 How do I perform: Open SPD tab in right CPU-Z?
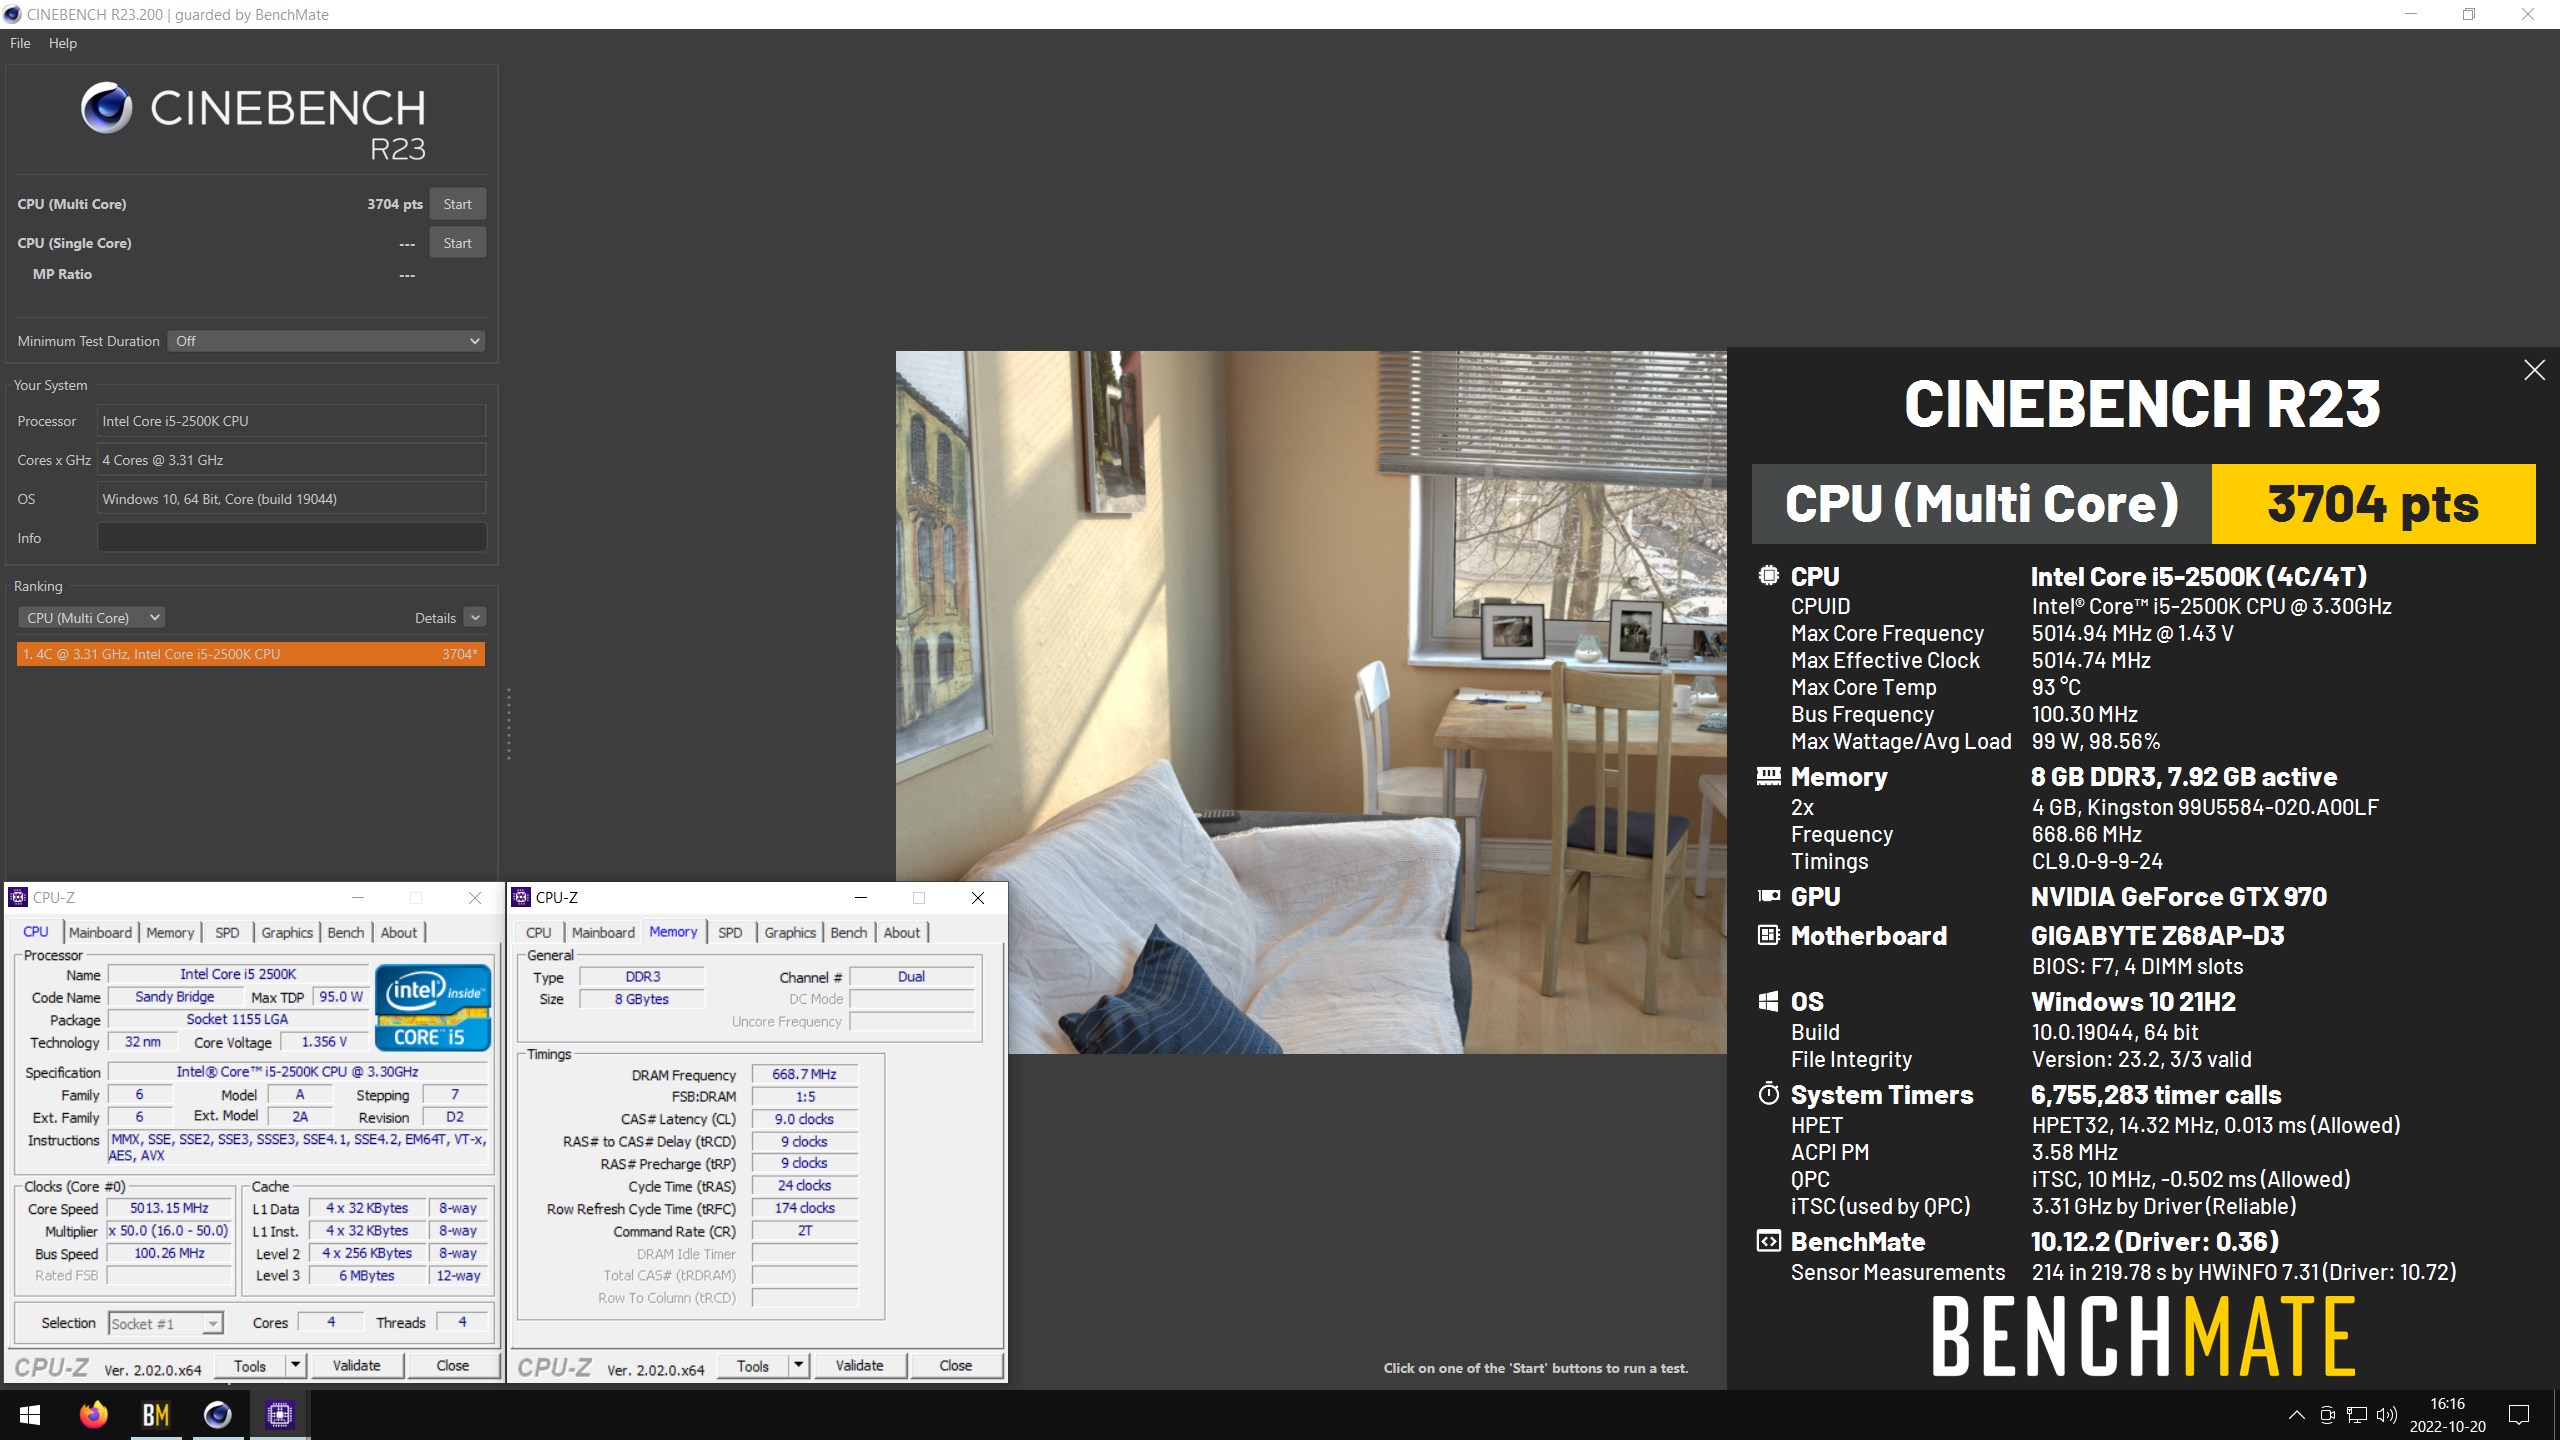point(730,932)
